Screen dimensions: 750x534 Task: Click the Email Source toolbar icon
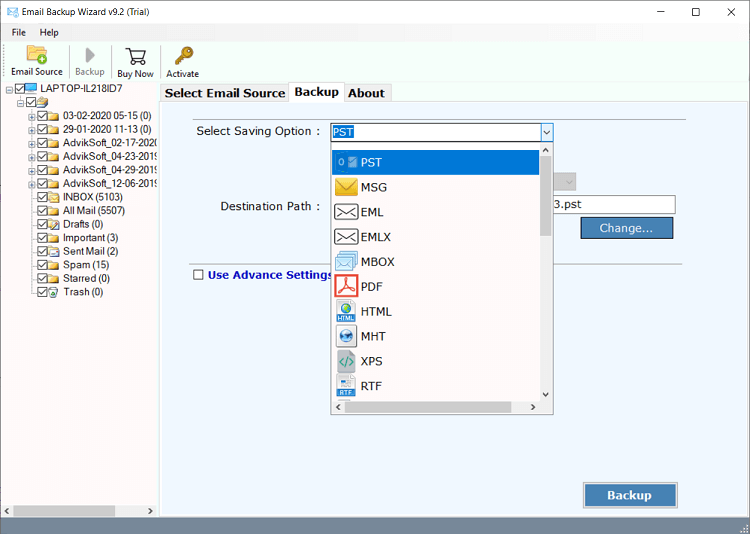[36, 60]
